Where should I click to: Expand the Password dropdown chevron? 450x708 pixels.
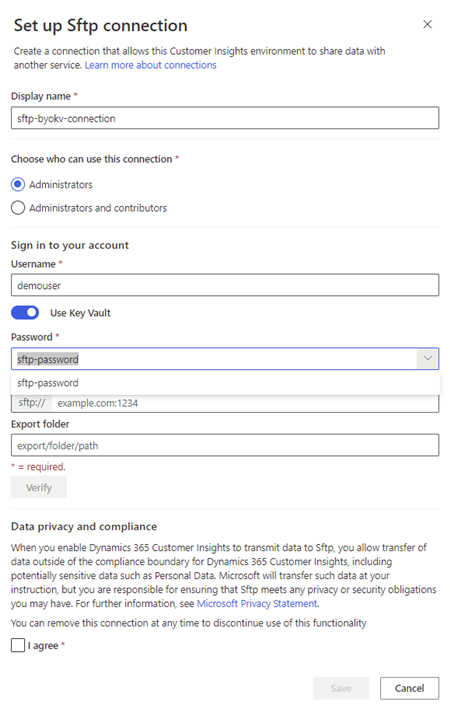point(427,359)
